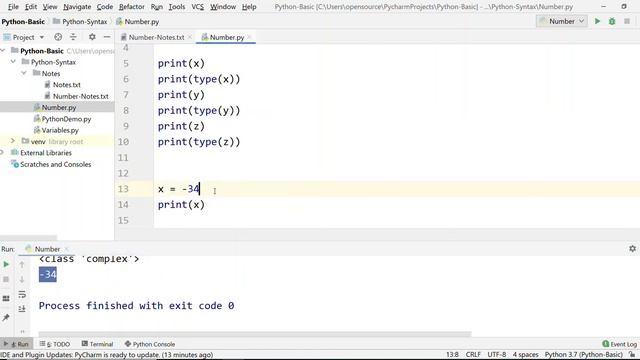640x360 pixels.
Task: Open PythonDemo.py from project tree
Action: pyautogui.click(x=66, y=119)
